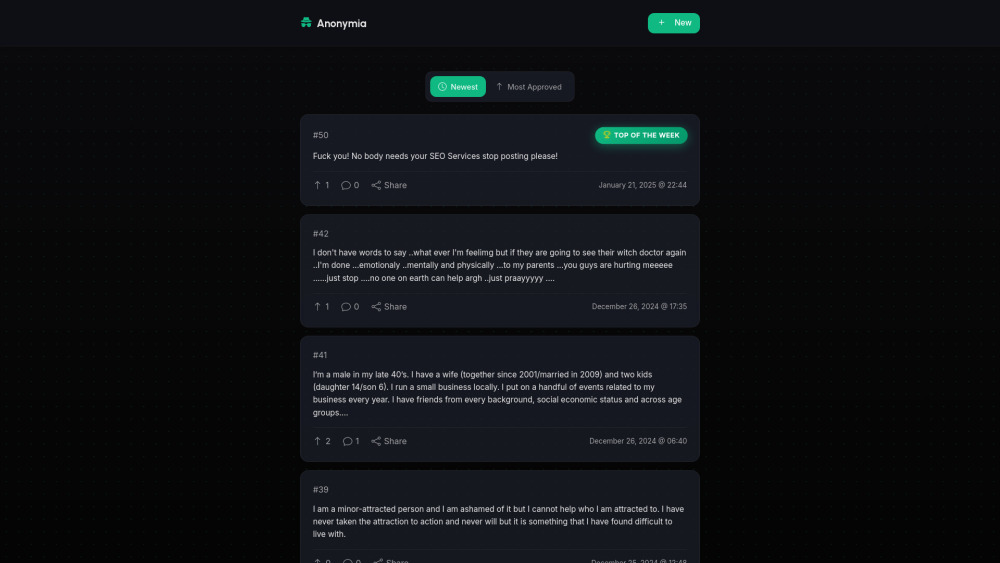The height and width of the screenshot is (563, 1000).
Task: Upvote post #50 with the arrow icon
Action: pos(318,185)
